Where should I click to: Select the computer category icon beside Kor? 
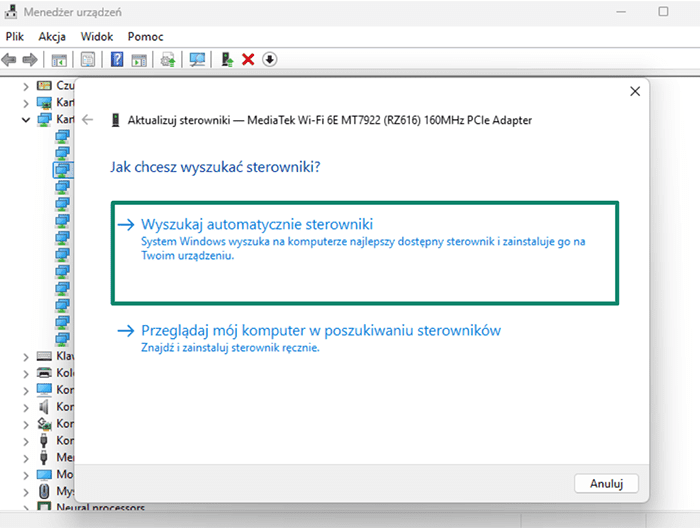(x=44, y=390)
